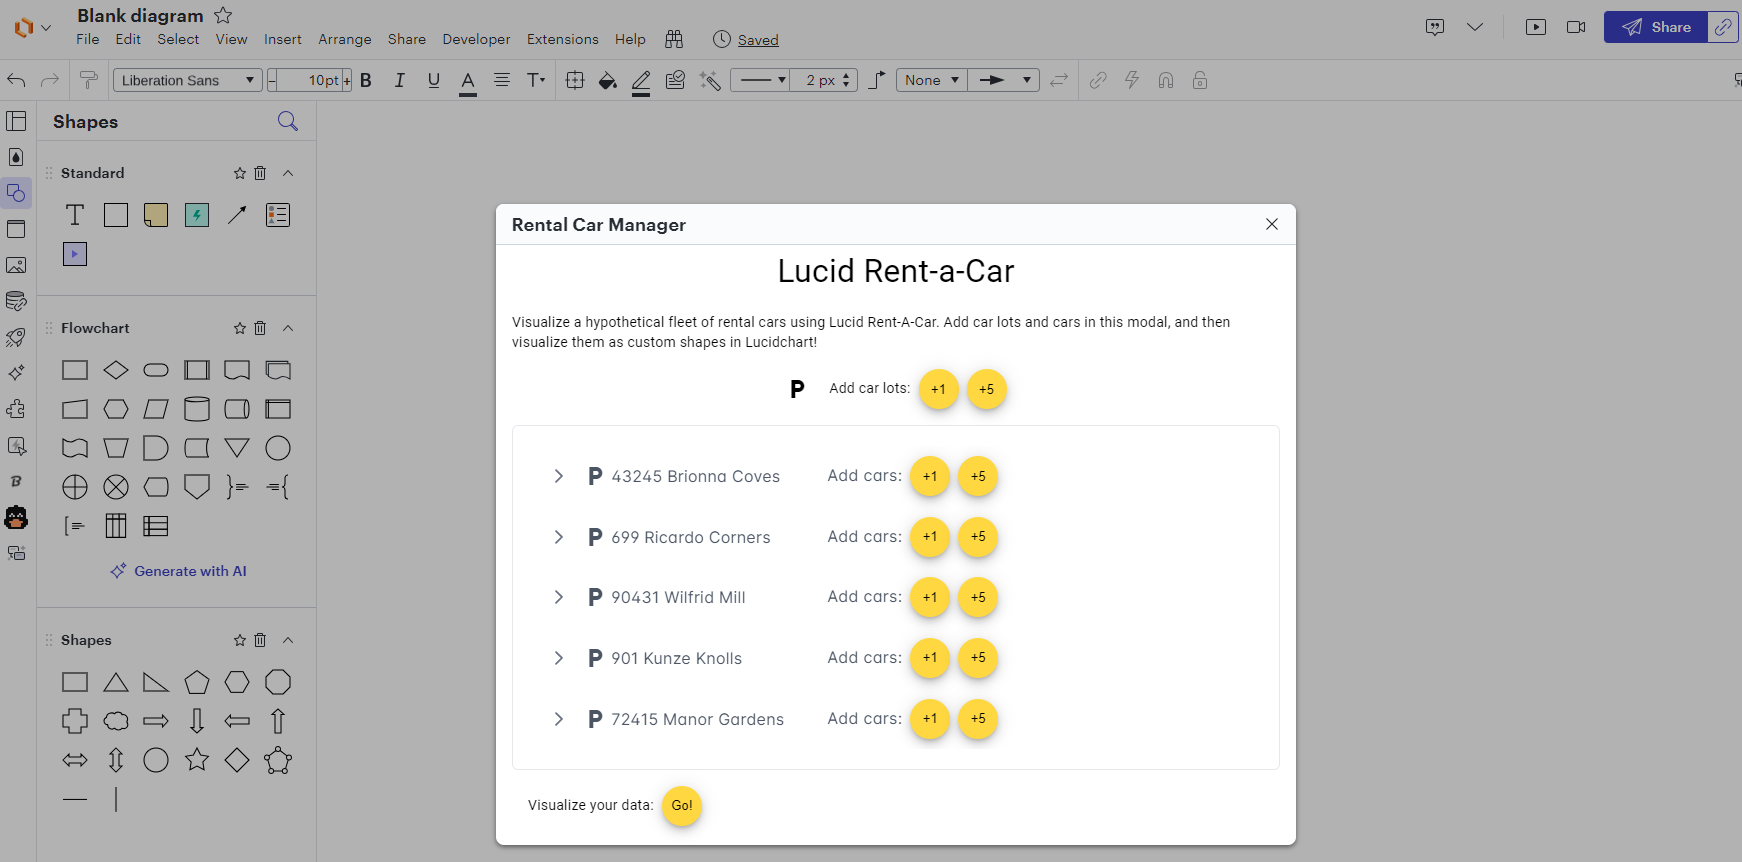Expand the 43245 Brionna Coves lot
Screen dimensions: 1742x862
coord(559,476)
